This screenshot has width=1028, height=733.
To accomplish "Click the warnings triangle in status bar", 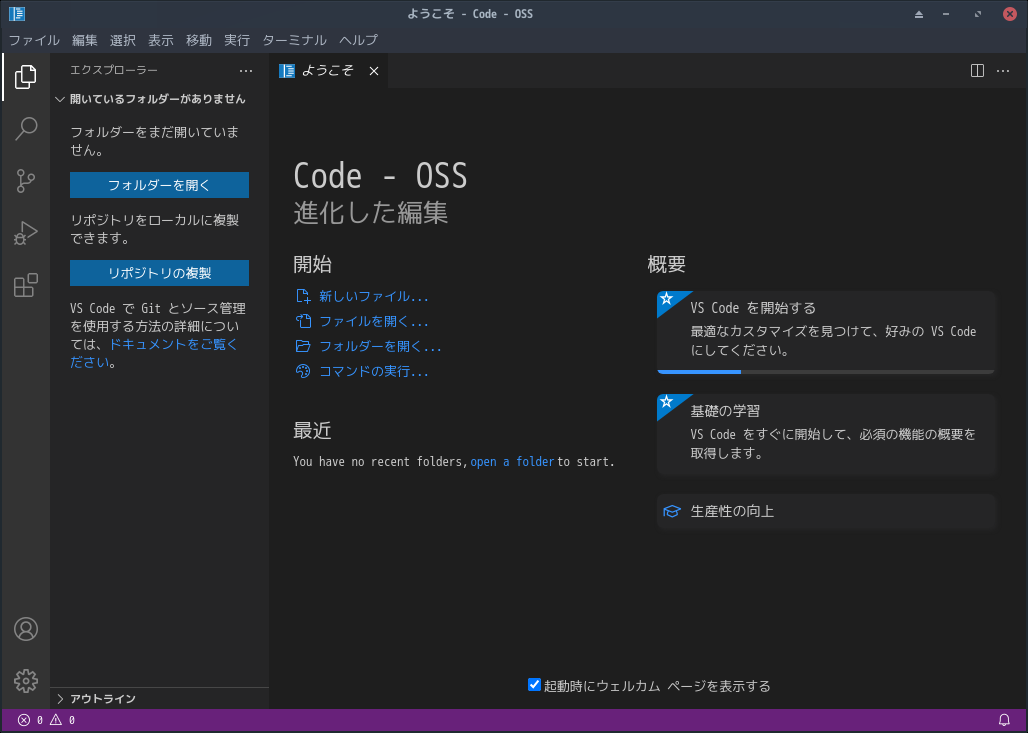I will pyautogui.click(x=56, y=720).
